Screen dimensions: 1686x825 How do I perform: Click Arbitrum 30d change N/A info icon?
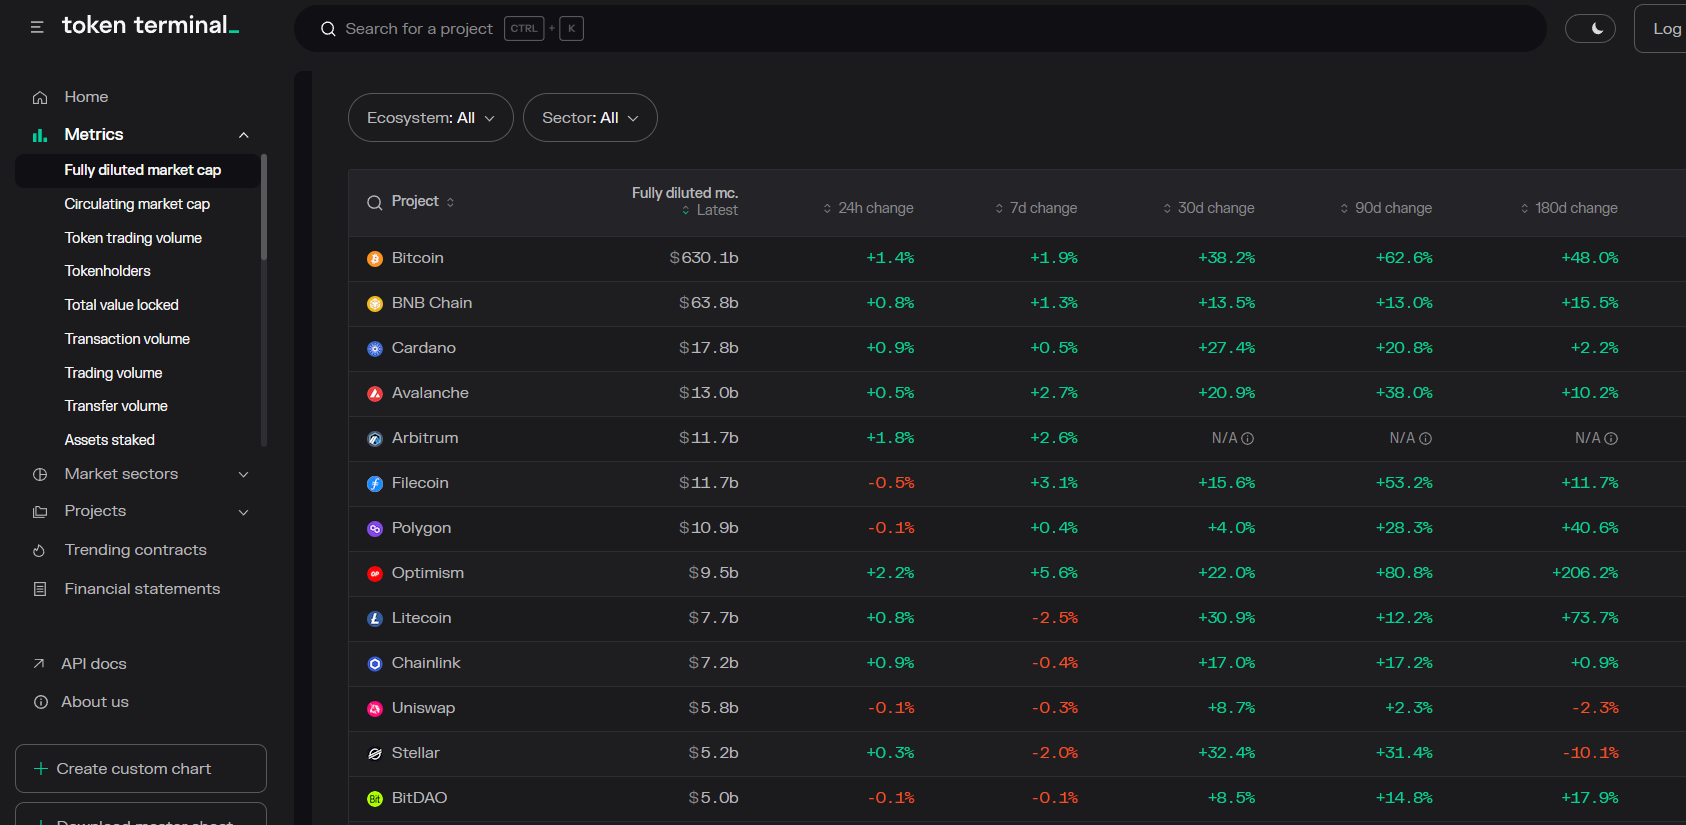coord(1248,438)
